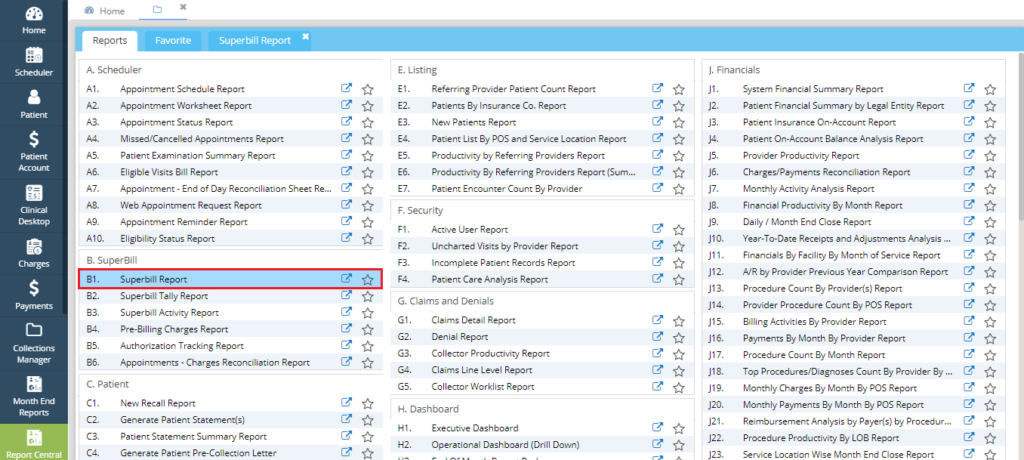Open Superbill Tally Report in a new window

tap(347, 295)
